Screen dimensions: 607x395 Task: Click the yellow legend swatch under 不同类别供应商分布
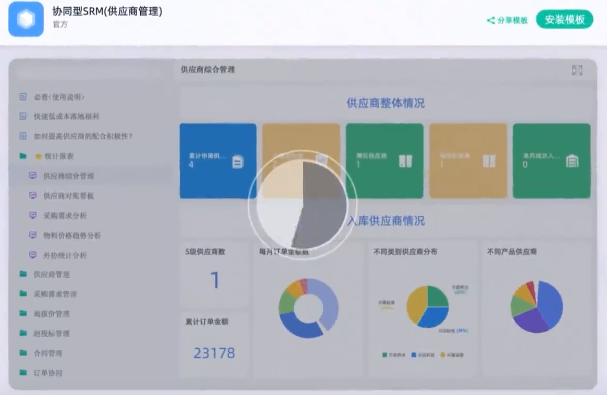[442, 355]
